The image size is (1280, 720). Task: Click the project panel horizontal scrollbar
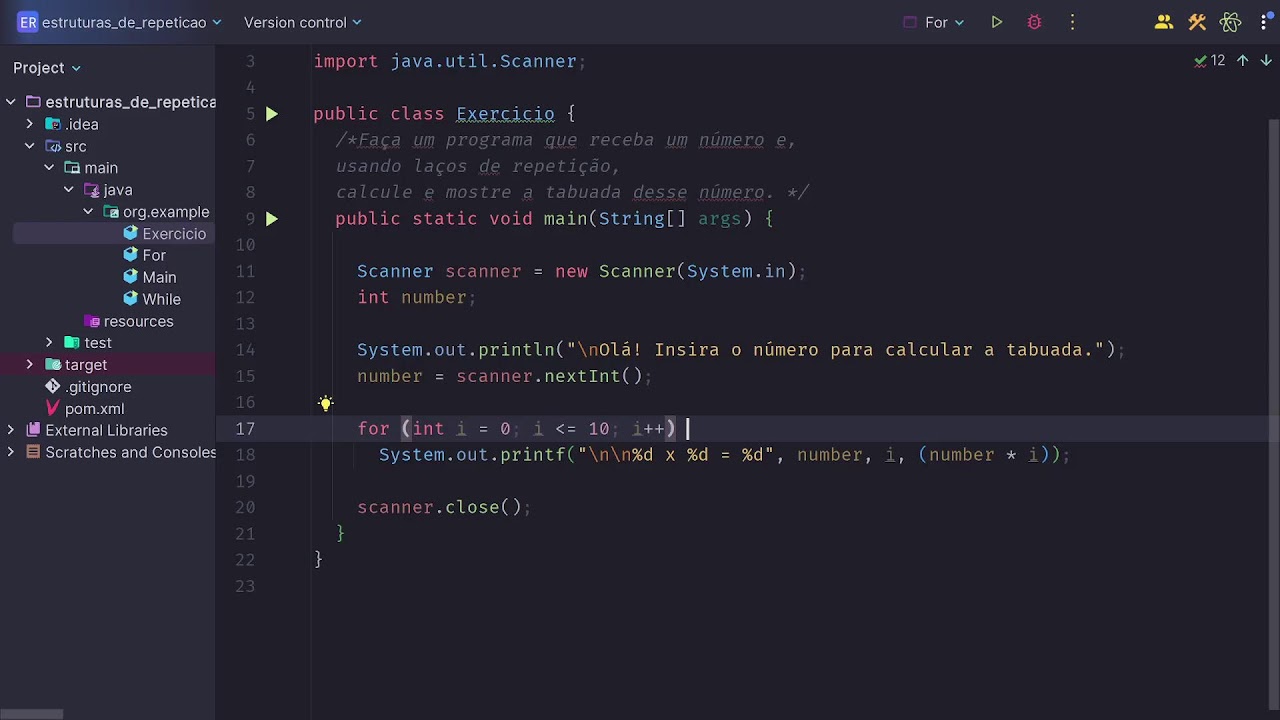(x=32, y=714)
